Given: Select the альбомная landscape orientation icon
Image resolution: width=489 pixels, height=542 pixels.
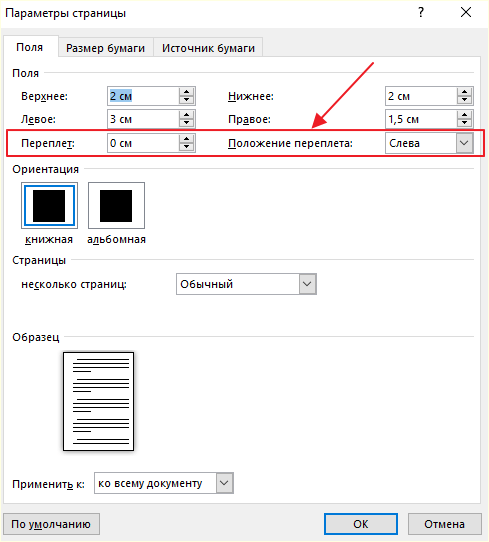Looking at the screenshot, I should tap(116, 206).
